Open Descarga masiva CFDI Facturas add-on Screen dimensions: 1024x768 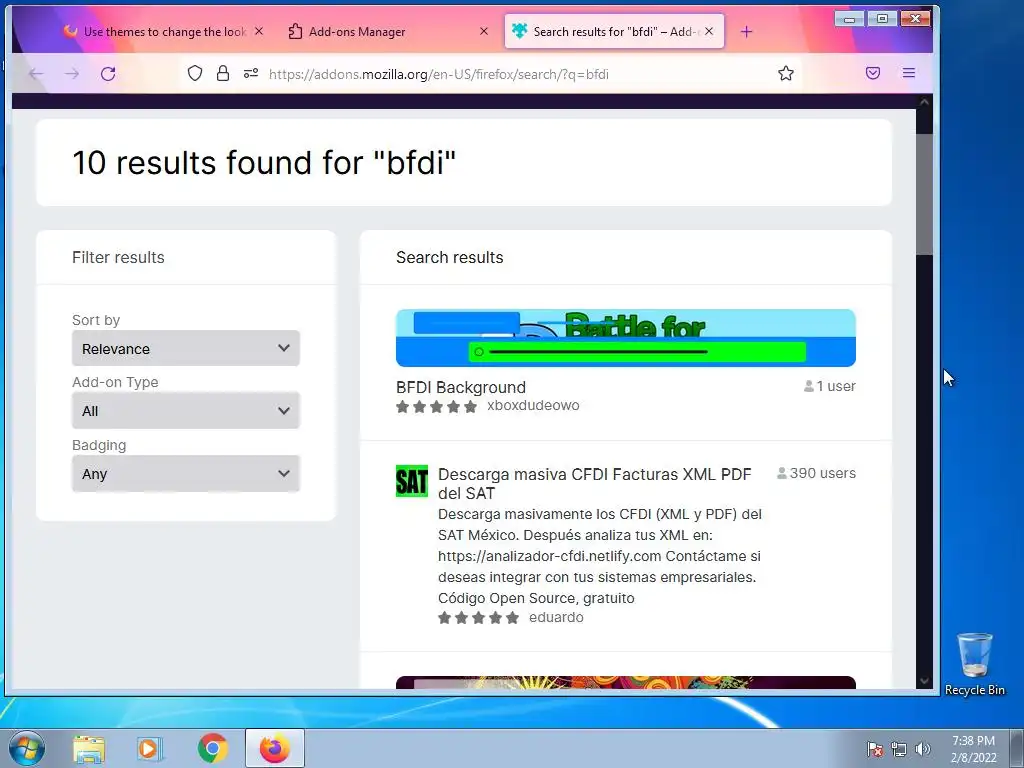[x=594, y=483]
